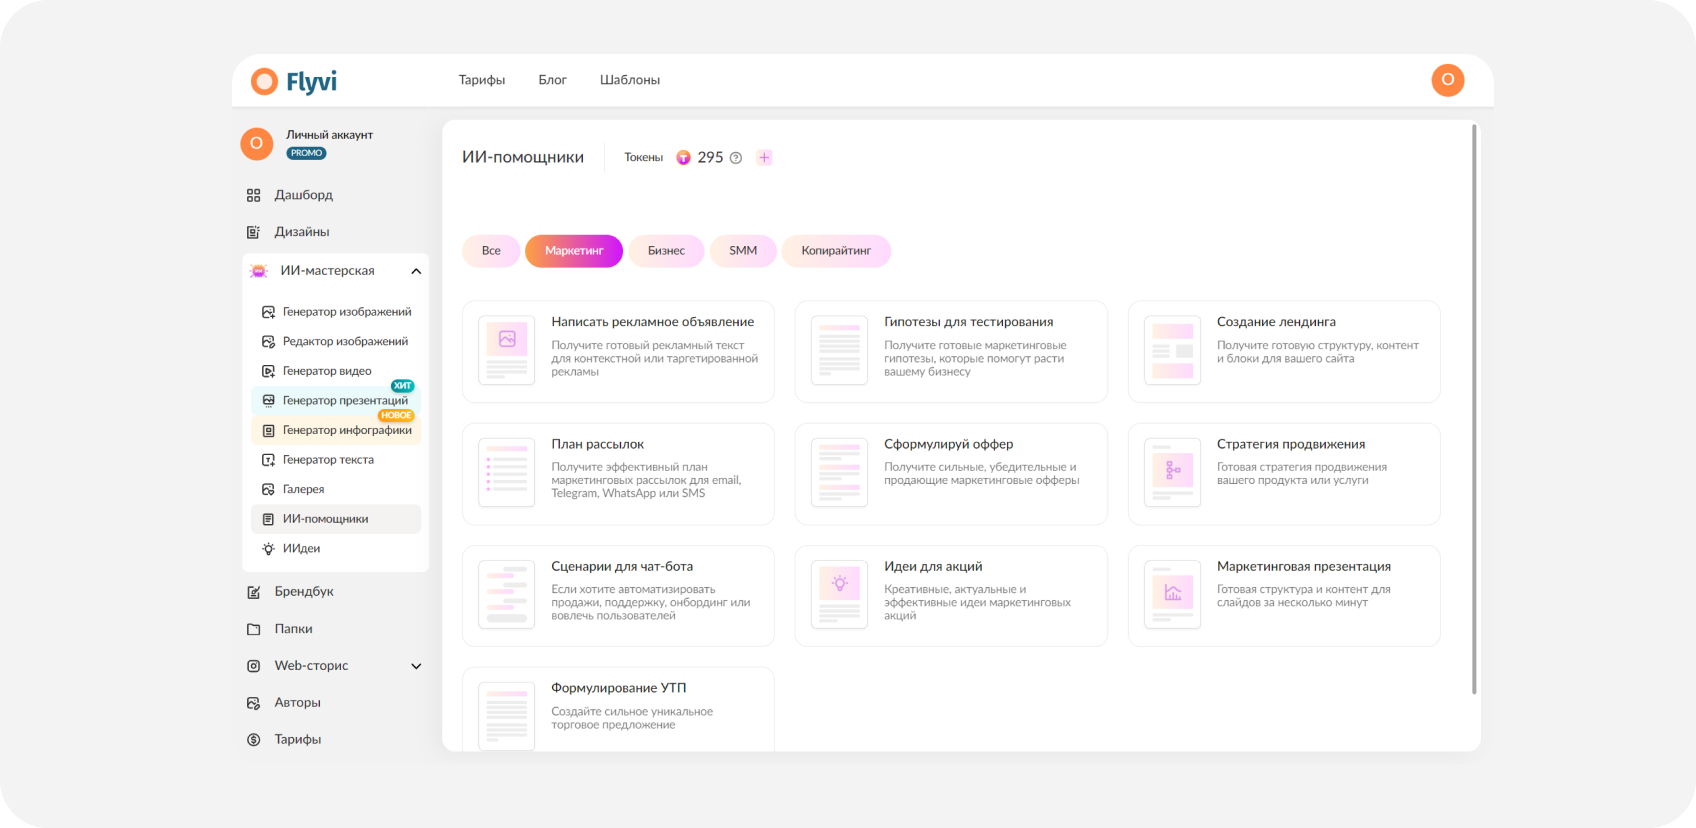Click the Генератор видео icon
This screenshot has height=828, width=1696.
[x=268, y=371]
